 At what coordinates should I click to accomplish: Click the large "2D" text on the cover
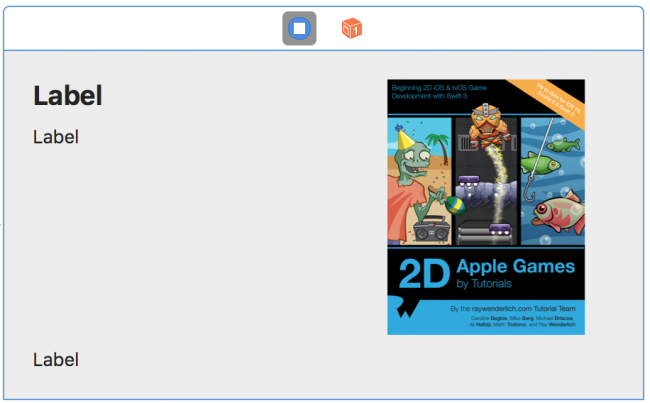click(x=424, y=274)
